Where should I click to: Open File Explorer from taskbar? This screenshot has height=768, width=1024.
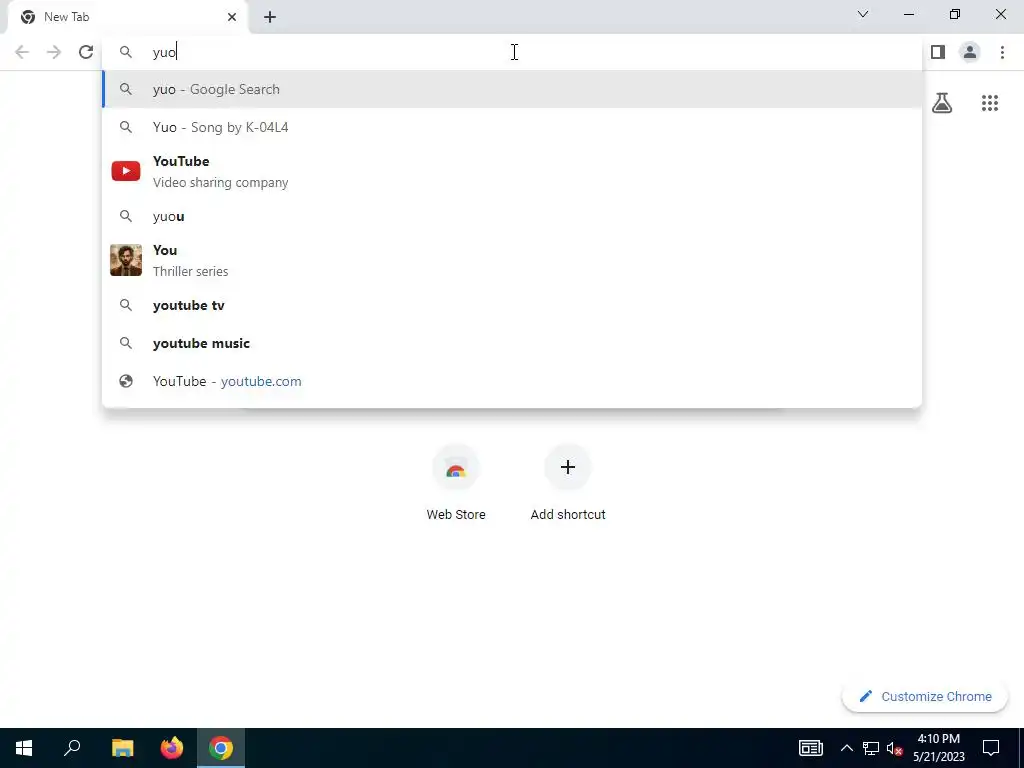pos(122,748)
